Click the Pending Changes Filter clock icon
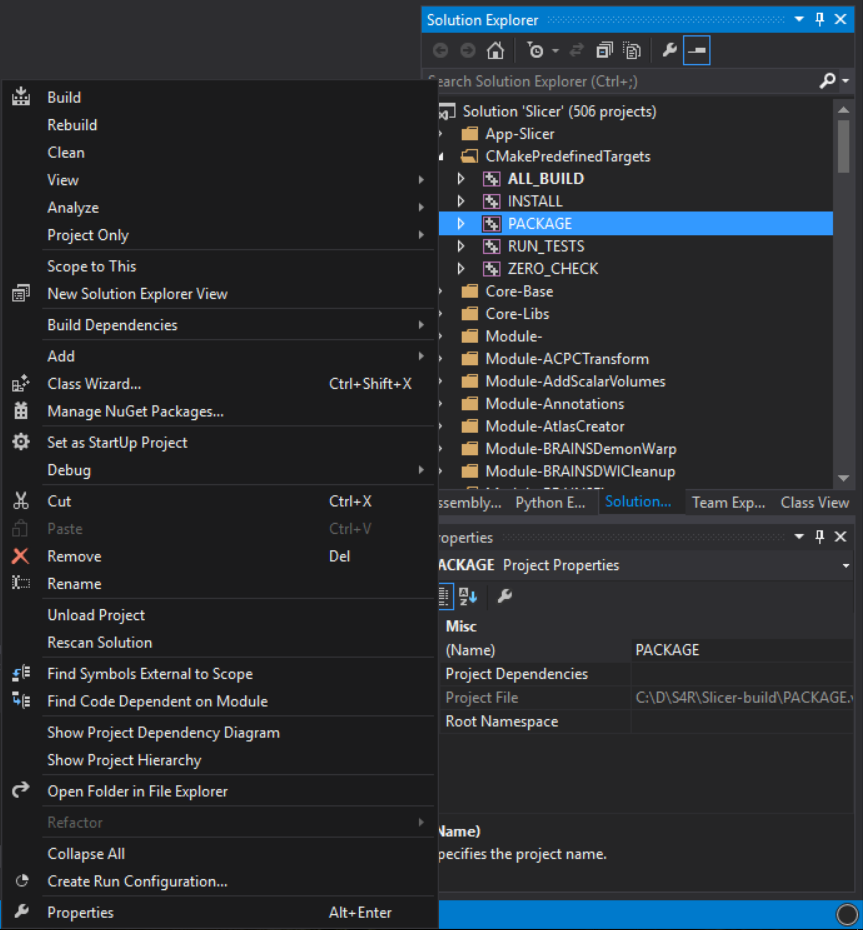Image resolution: width=863 pixels, height=930 pixels. tap(536, 51)
